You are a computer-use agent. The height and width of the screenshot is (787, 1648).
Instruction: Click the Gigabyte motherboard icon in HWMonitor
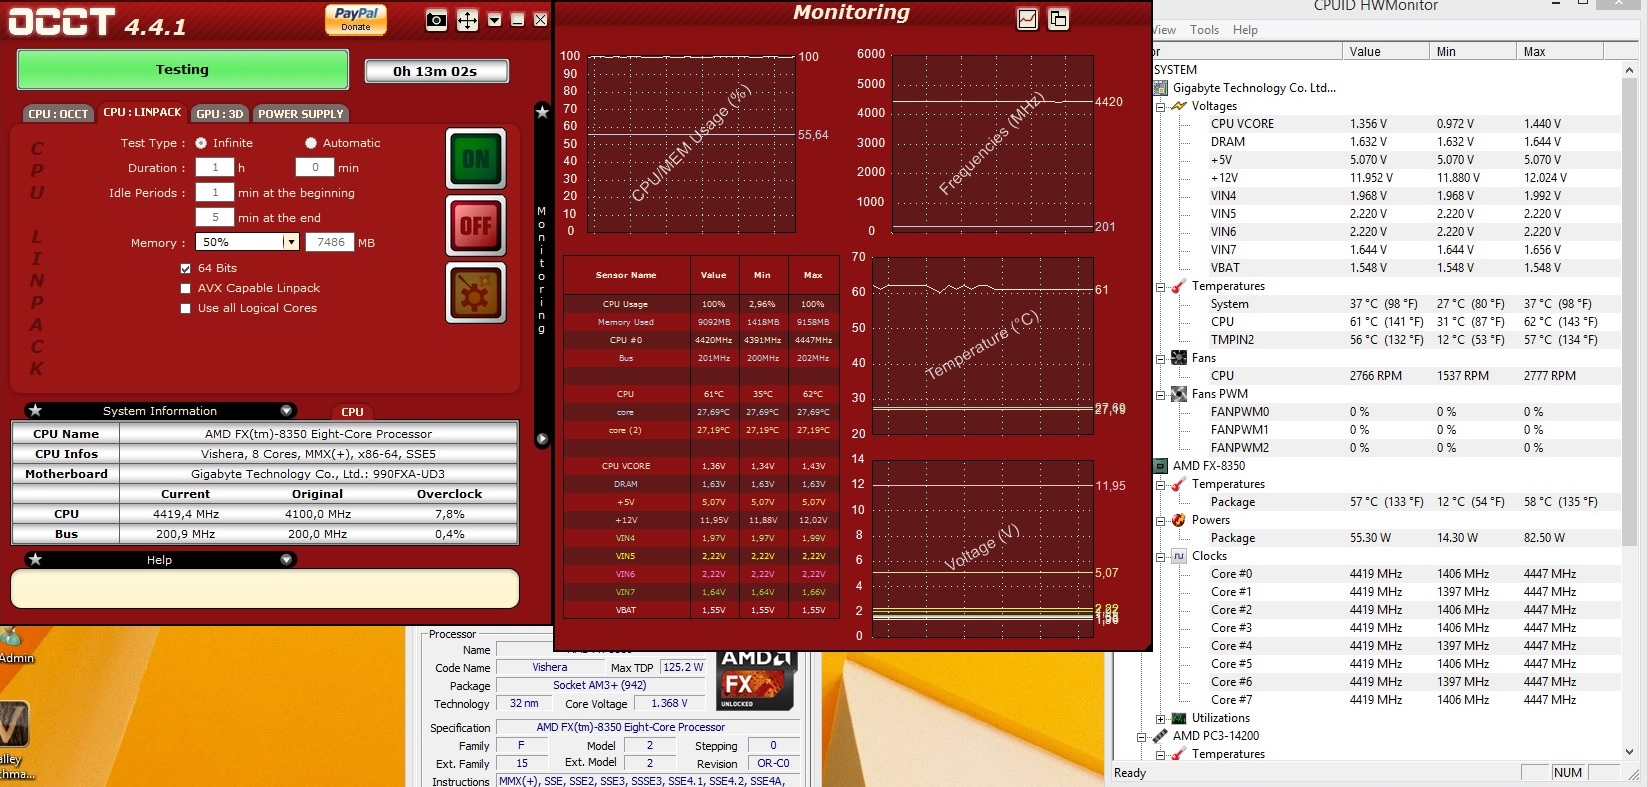(x=1161, y=88)
